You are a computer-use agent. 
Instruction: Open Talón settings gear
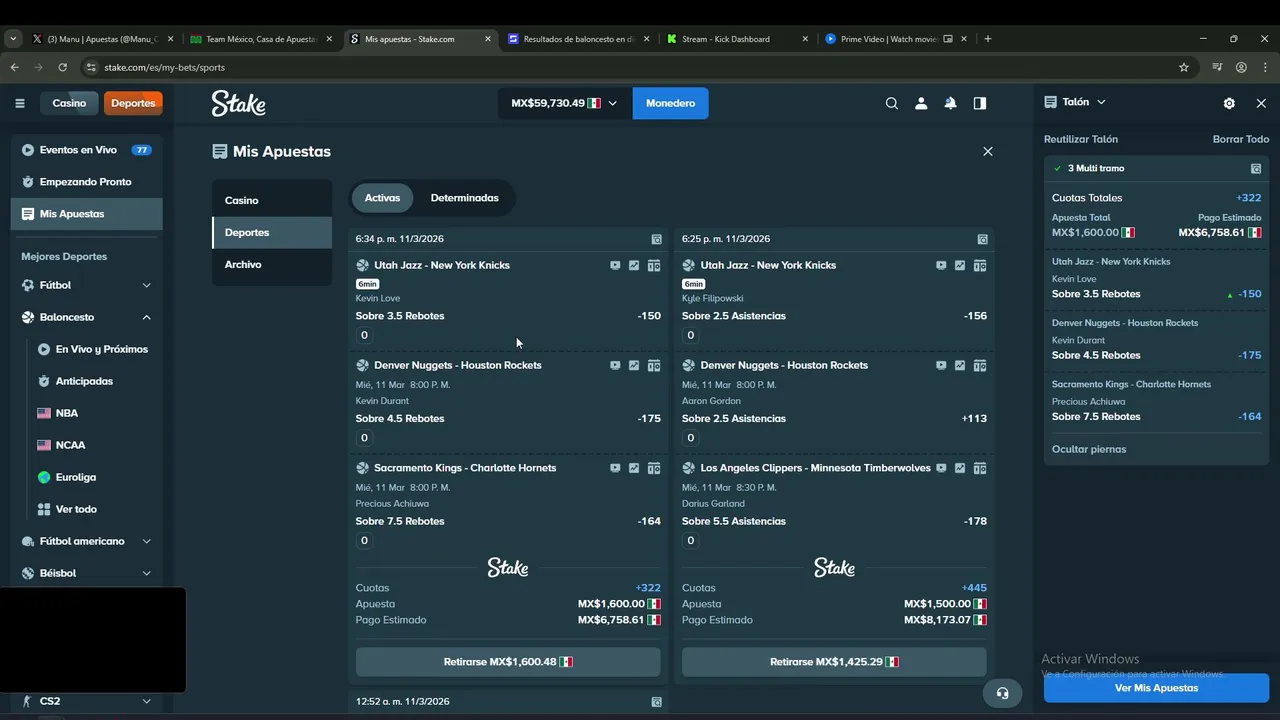coord(1229,103)
